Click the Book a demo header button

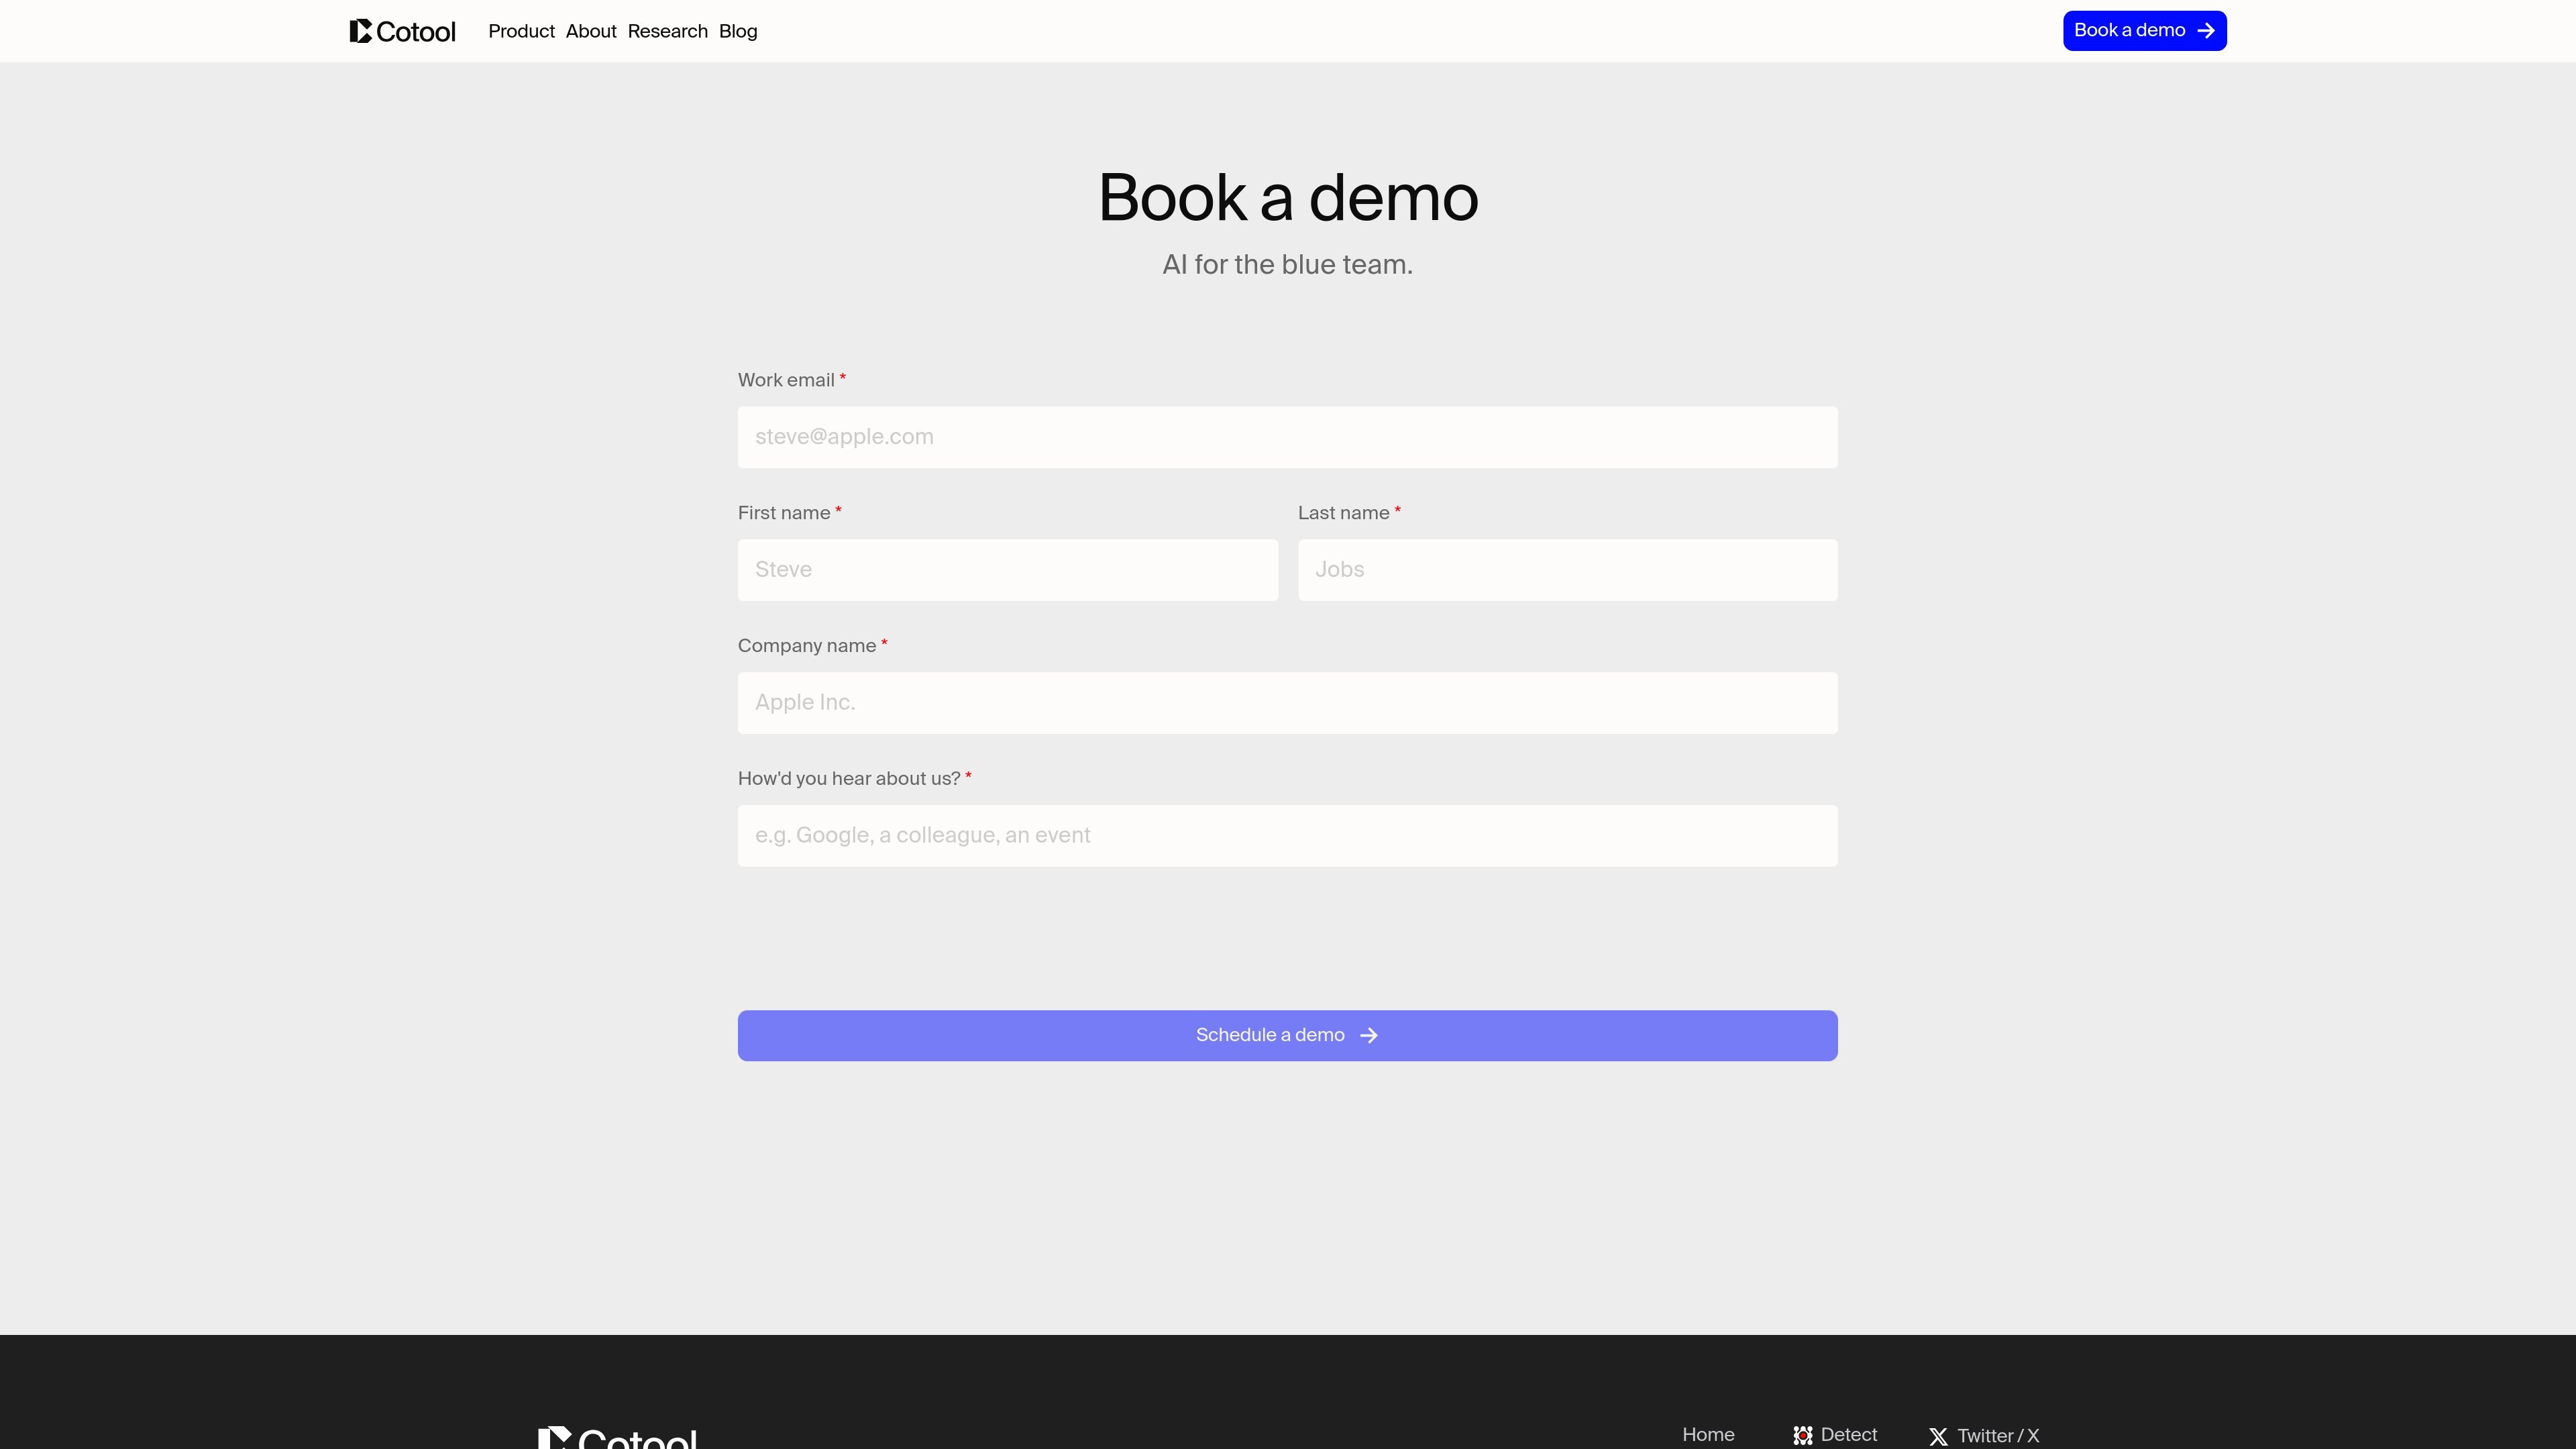pyautogui.click(x=2144, y=31)
